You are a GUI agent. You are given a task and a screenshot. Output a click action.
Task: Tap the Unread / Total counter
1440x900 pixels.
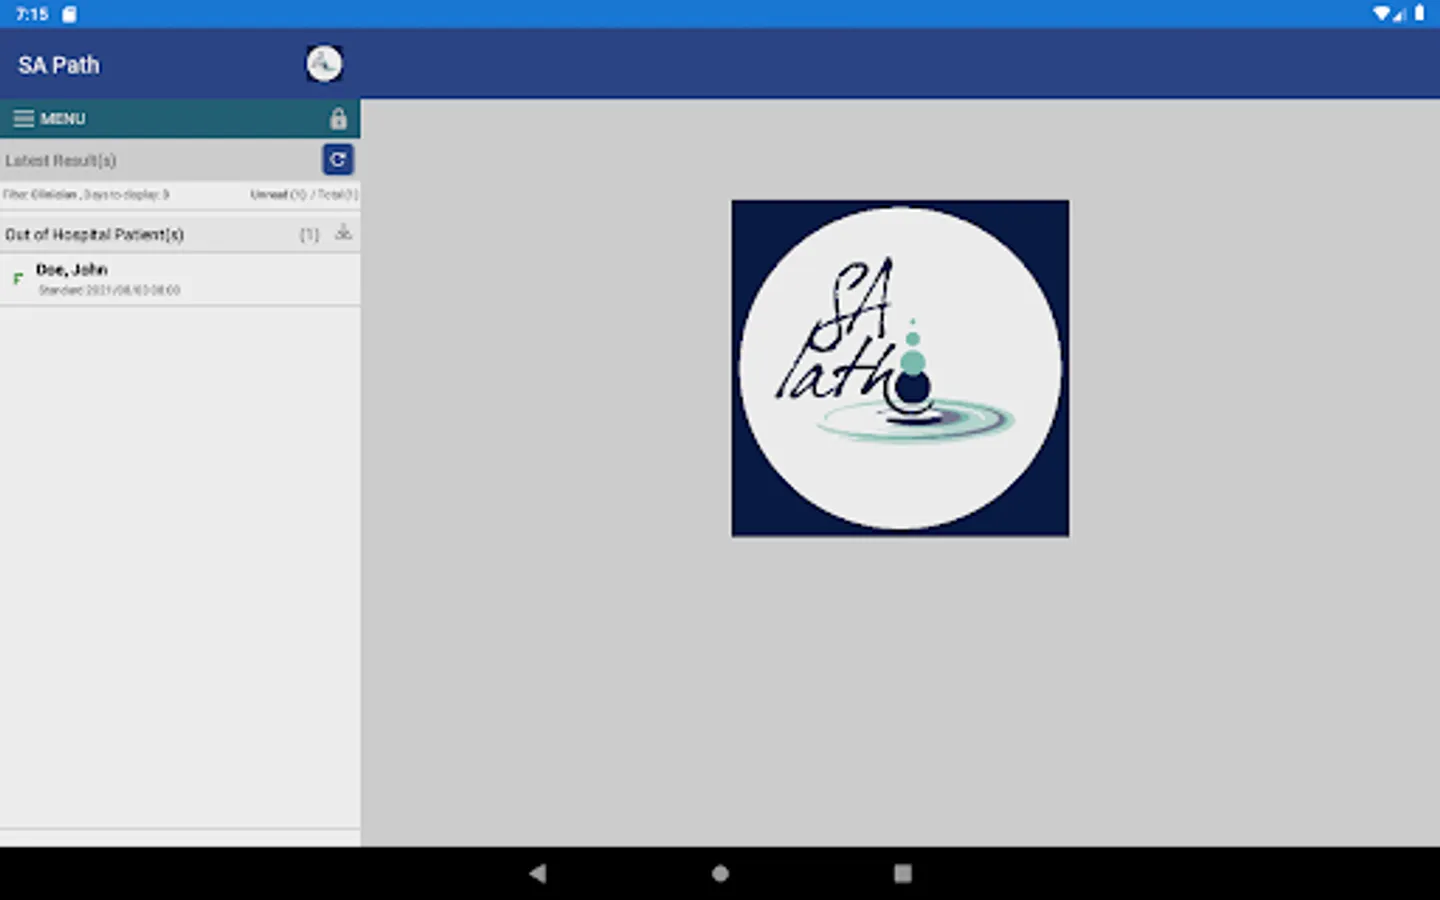coord(304,194)
